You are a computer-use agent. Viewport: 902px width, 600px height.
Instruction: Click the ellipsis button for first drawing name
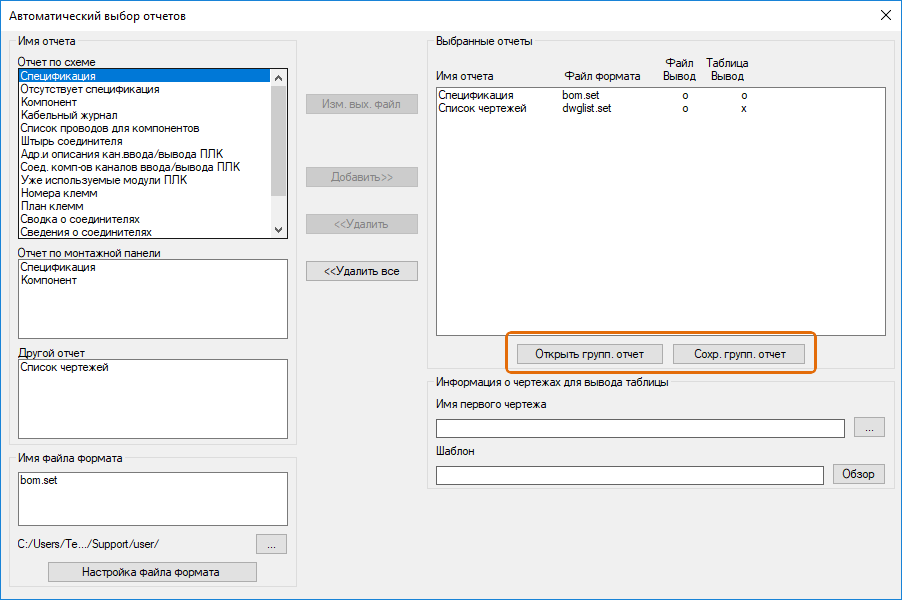869,428
